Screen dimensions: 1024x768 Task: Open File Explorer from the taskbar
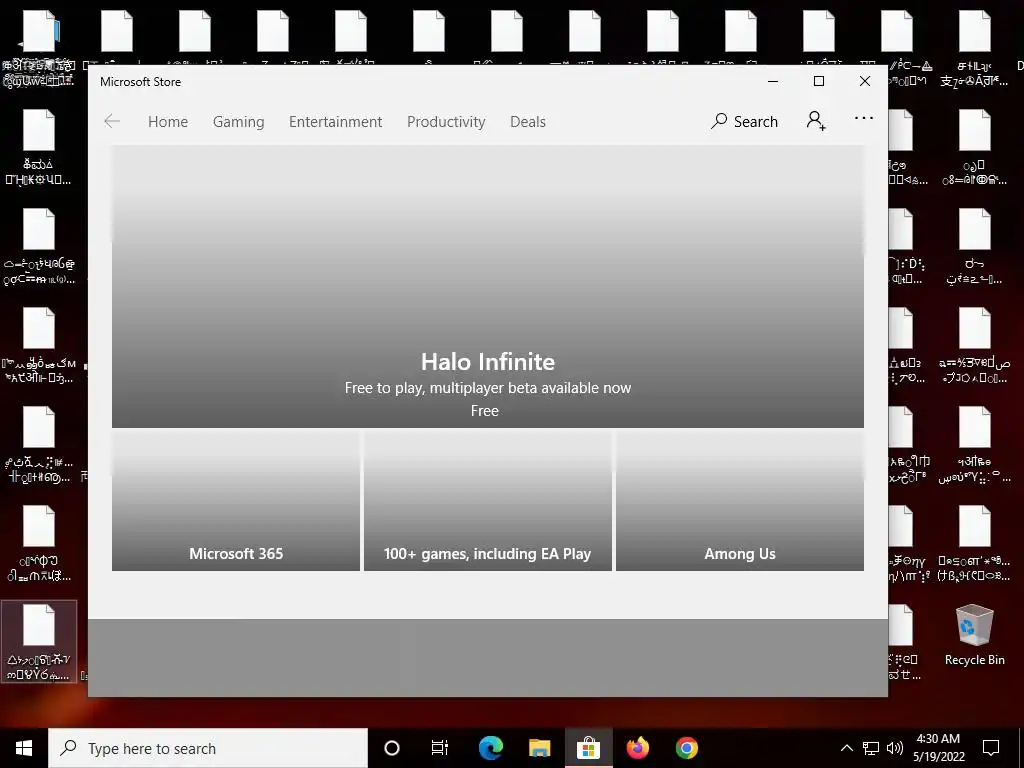(x=539, y=748)
